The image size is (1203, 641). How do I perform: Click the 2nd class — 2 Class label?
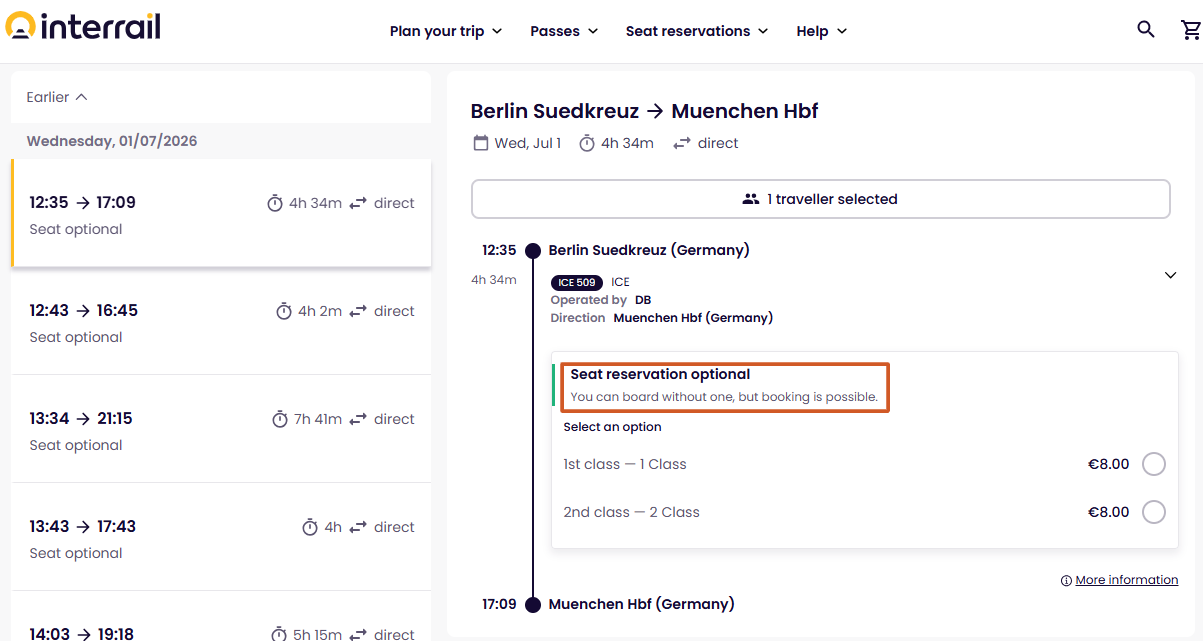click(x=631, y=512)
